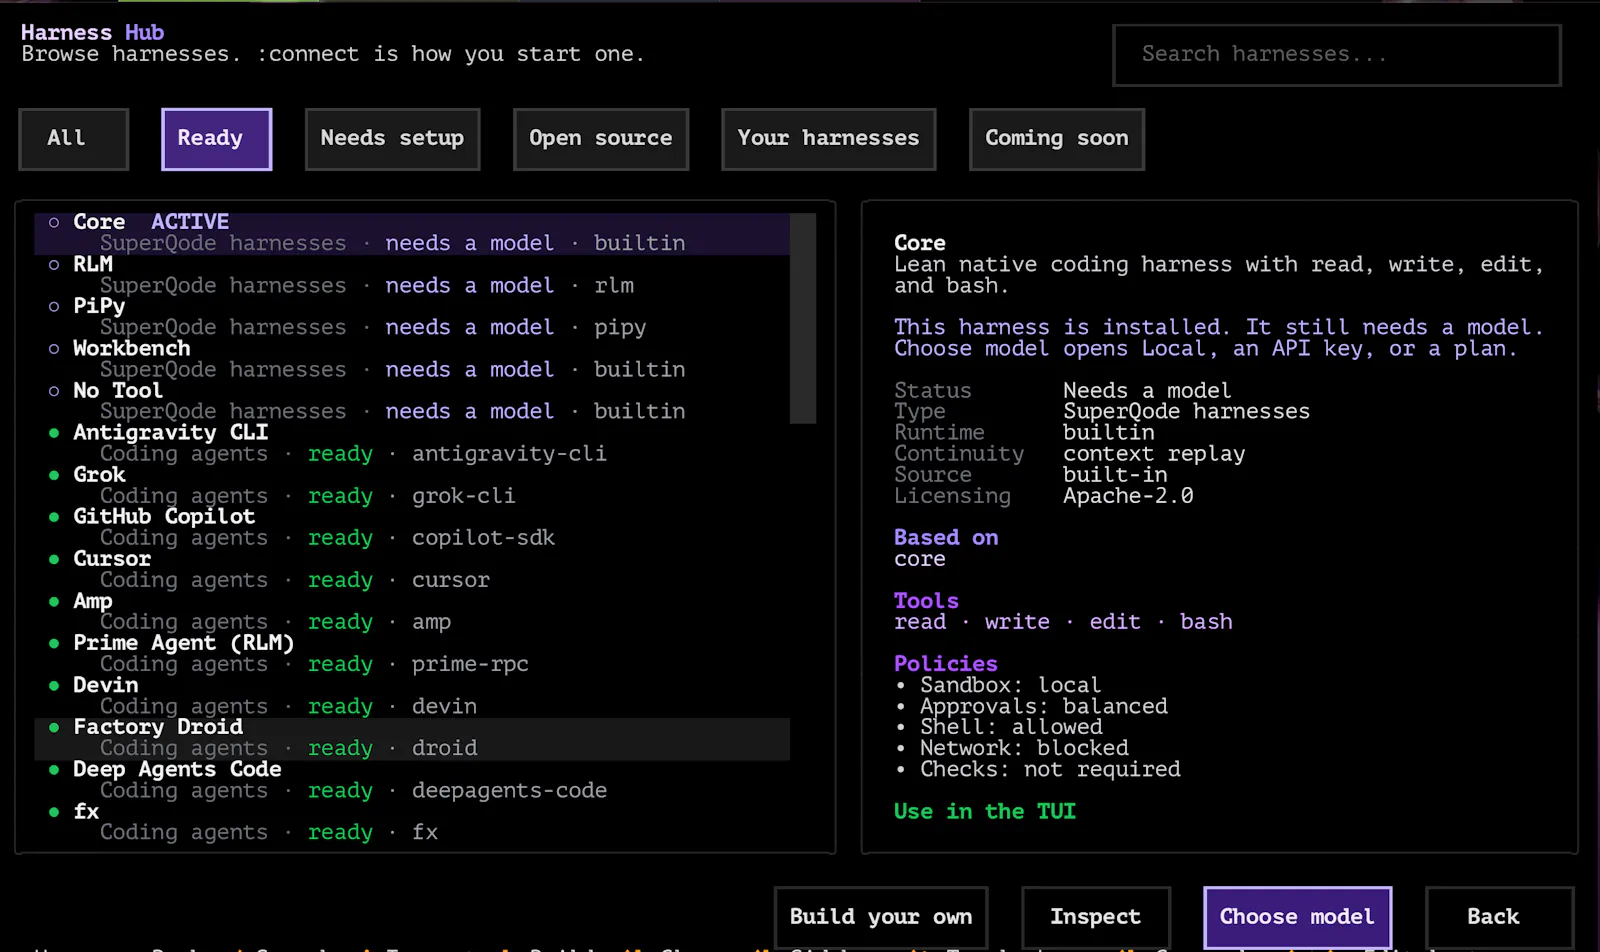Screen dimensions: 1600x952
Task: Click the green status dot beside Devin
Action: (x=54, y=685)
